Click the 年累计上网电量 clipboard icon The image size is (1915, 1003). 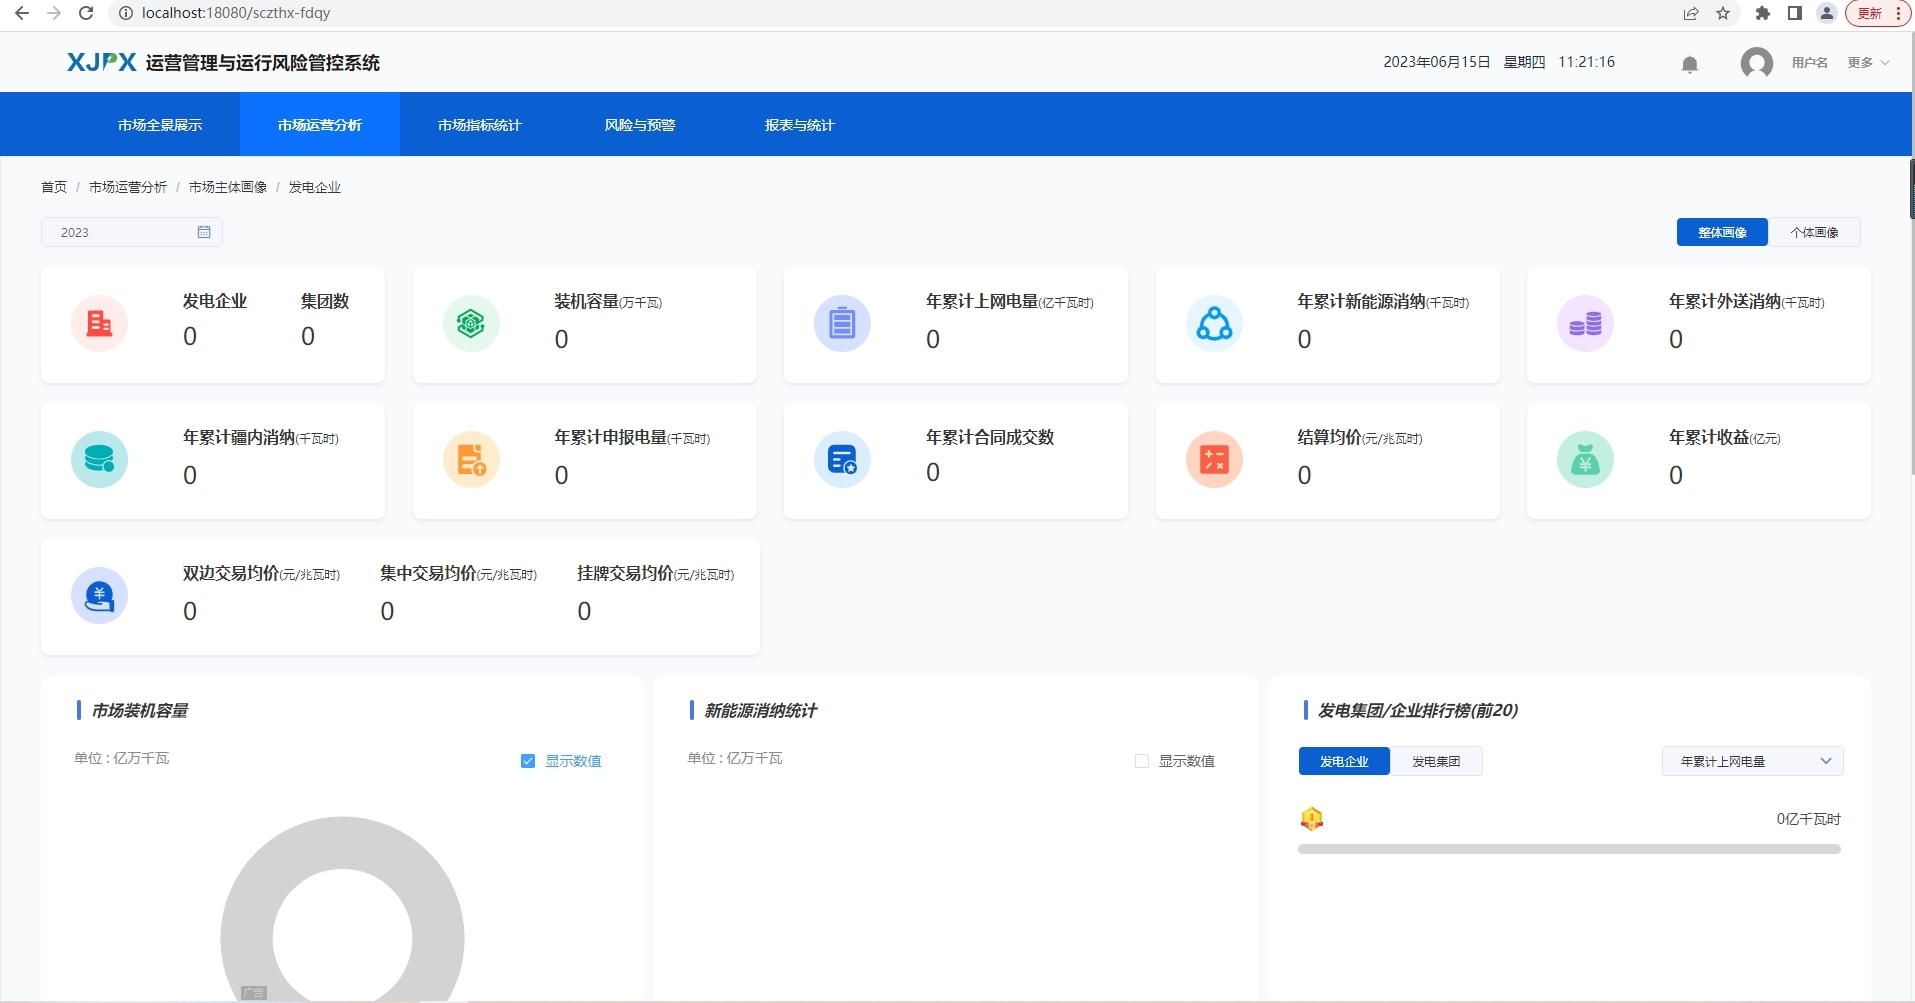tap(842, 323)
